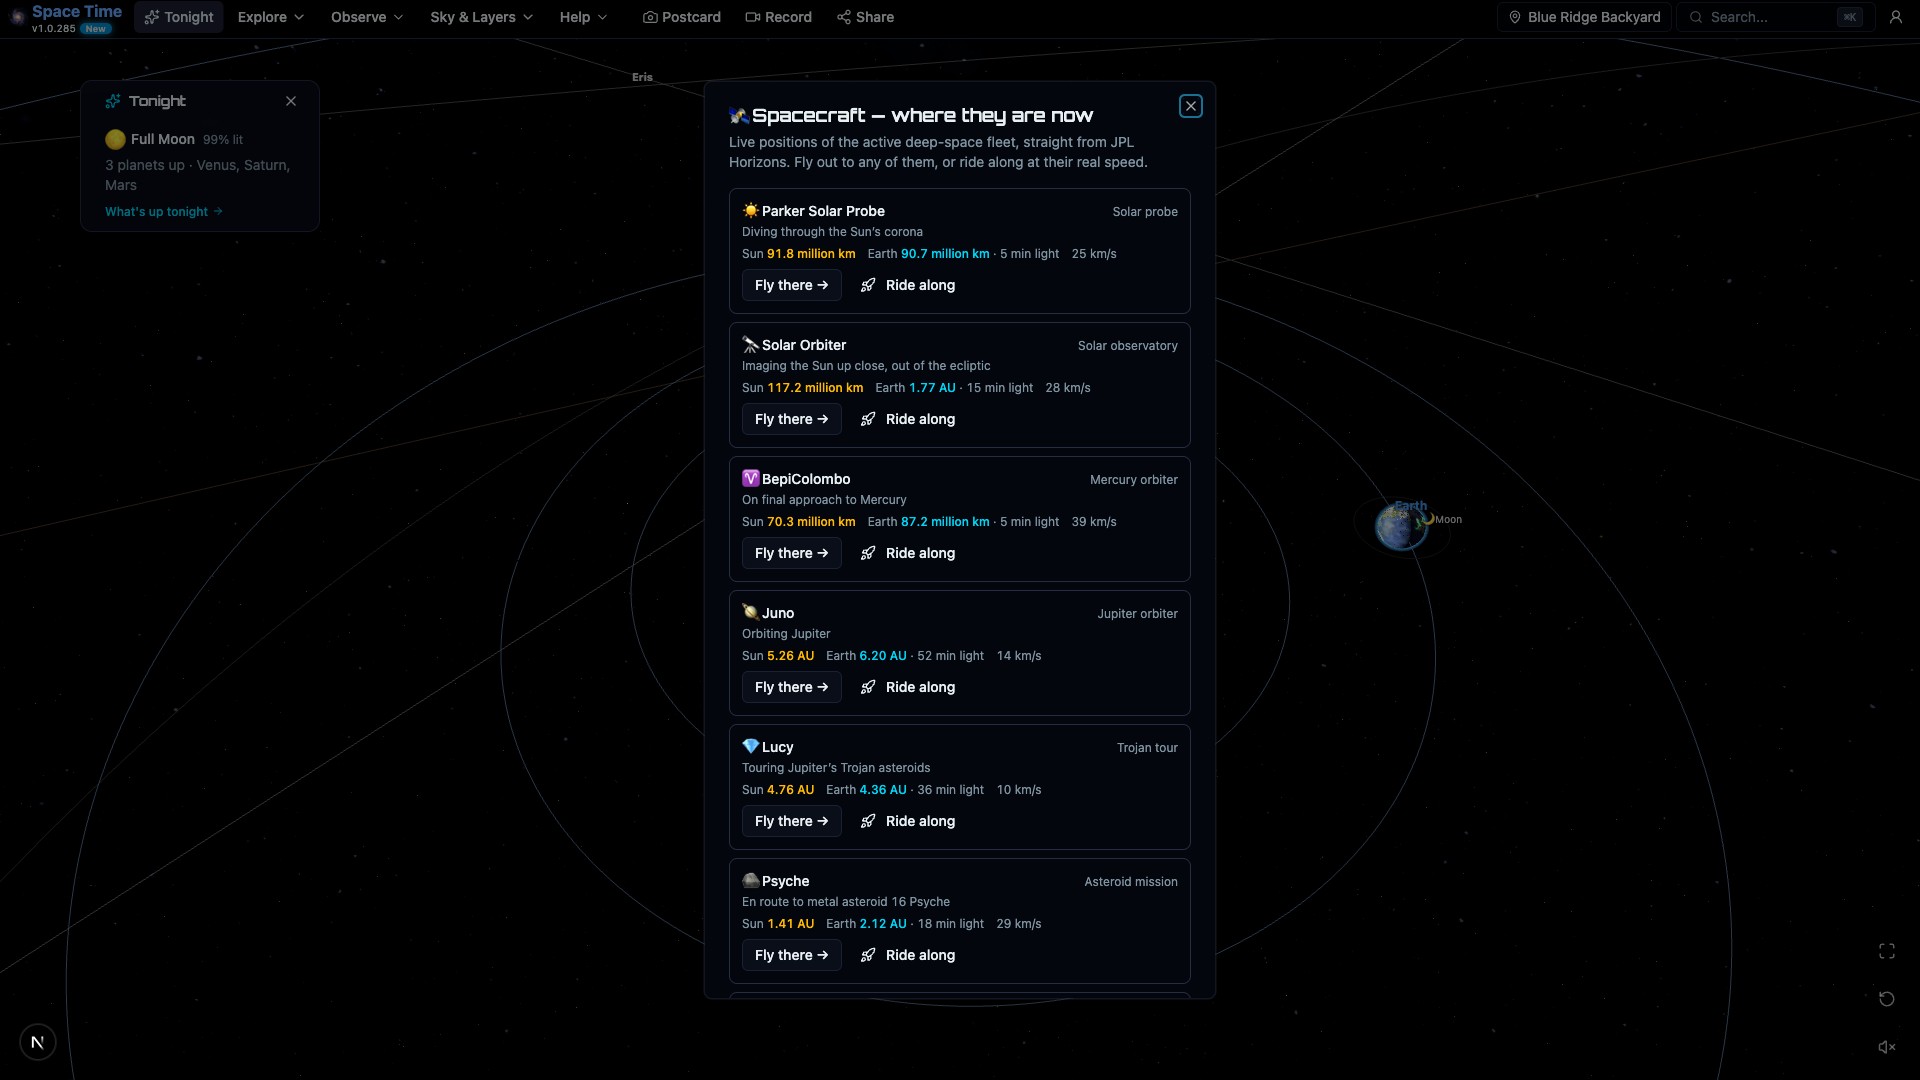Click the Eris label in the sky
Viewport: 1920px width, 1080px height.
[642, 77]
